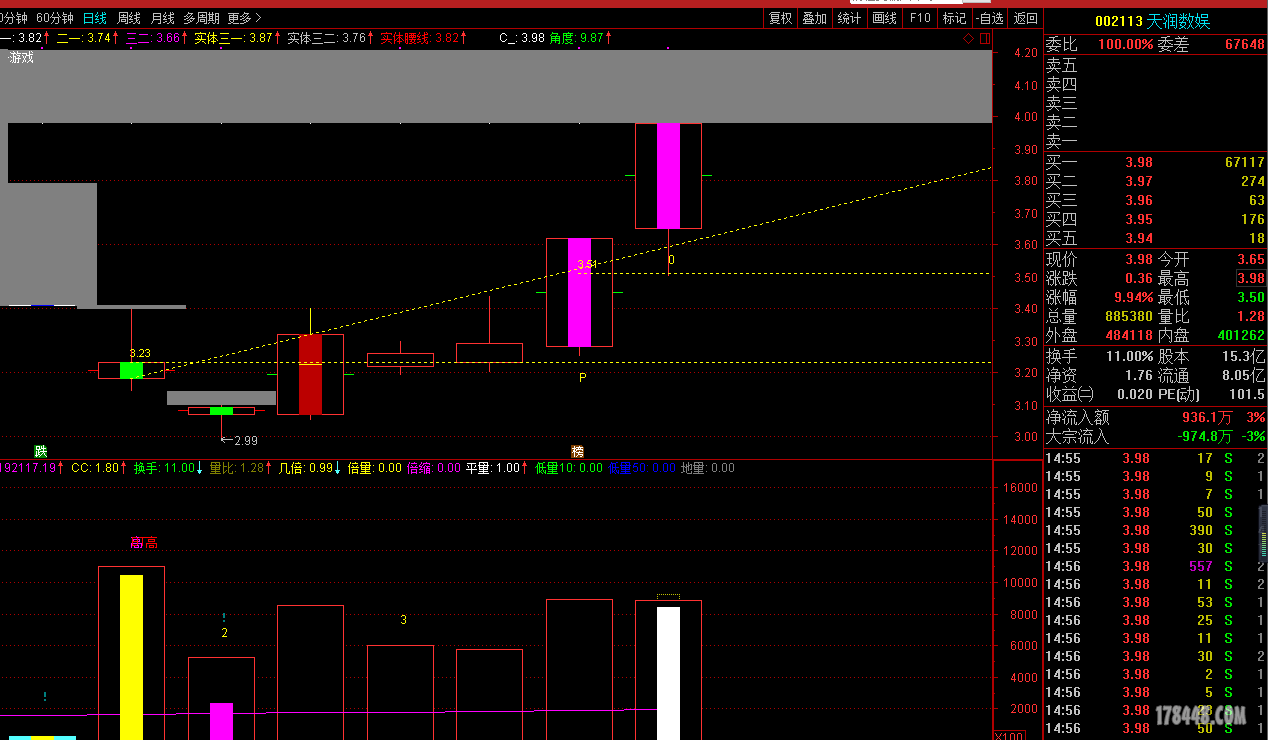Click the tick row with volume 390
Image resolution: width=1268 pixels, height=740 pixels.
click(1155, 530)
